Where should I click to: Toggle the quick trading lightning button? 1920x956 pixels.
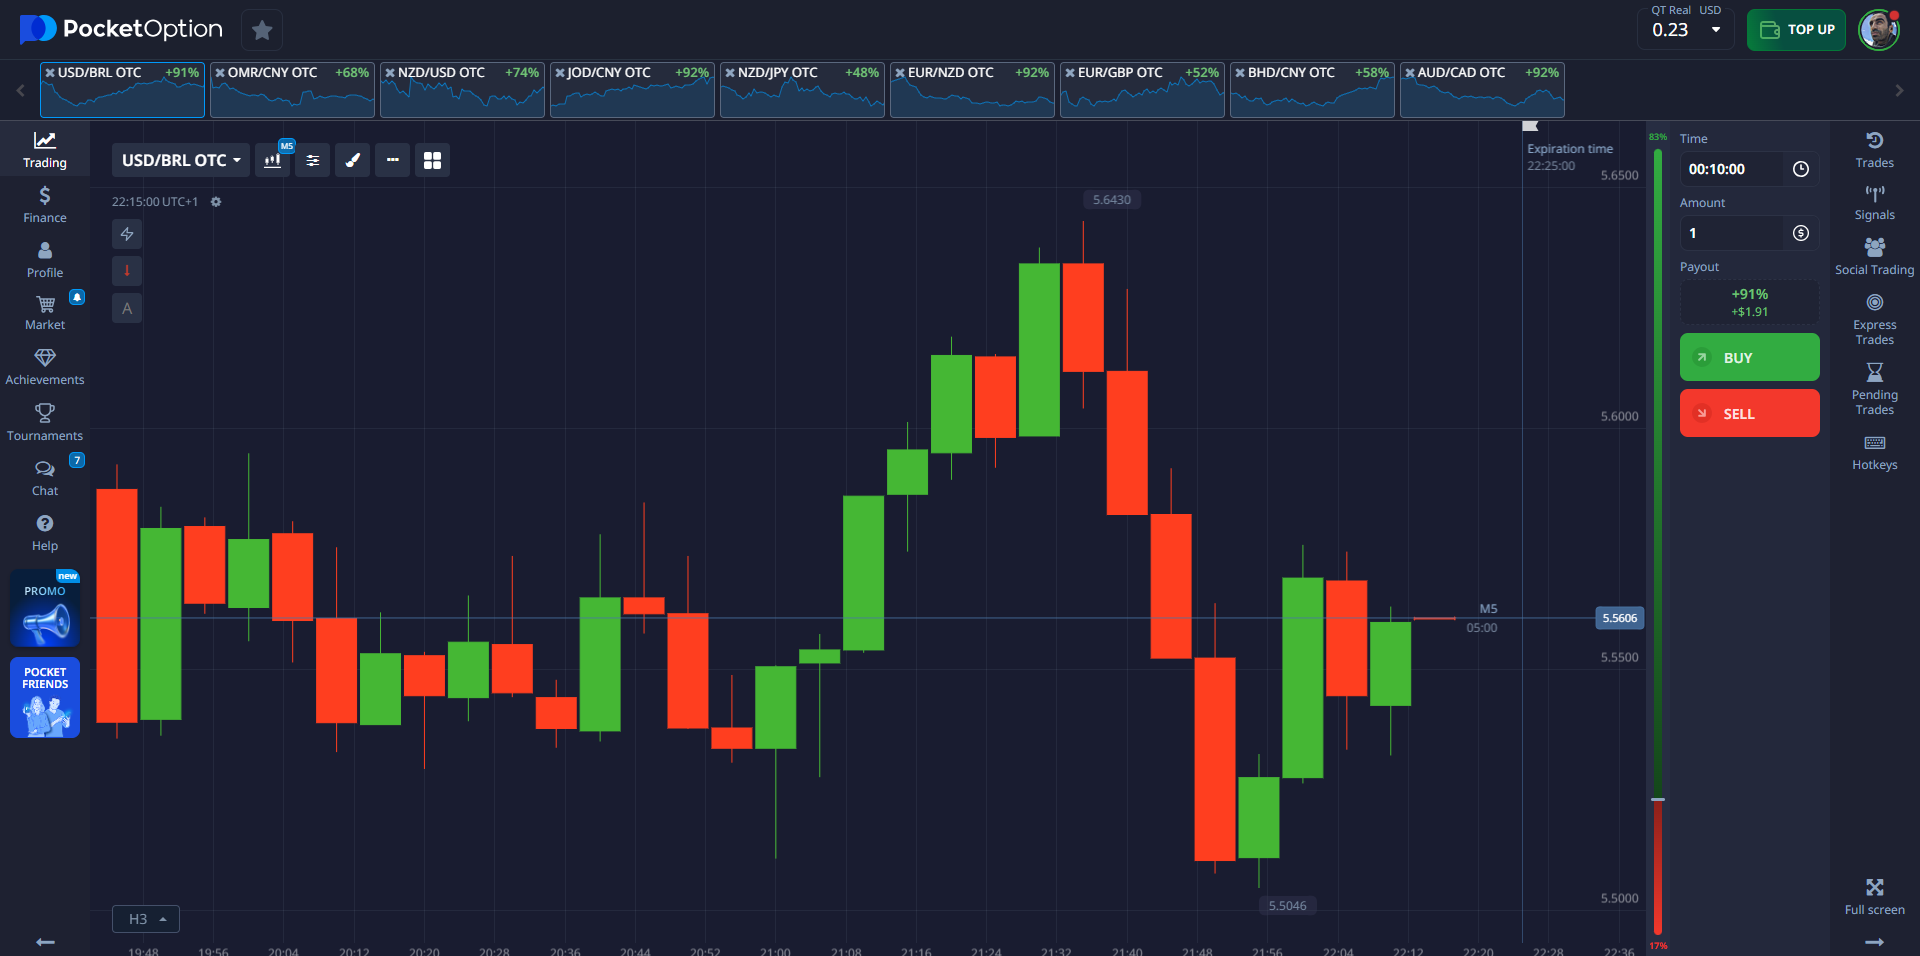(x=127, y=234)
